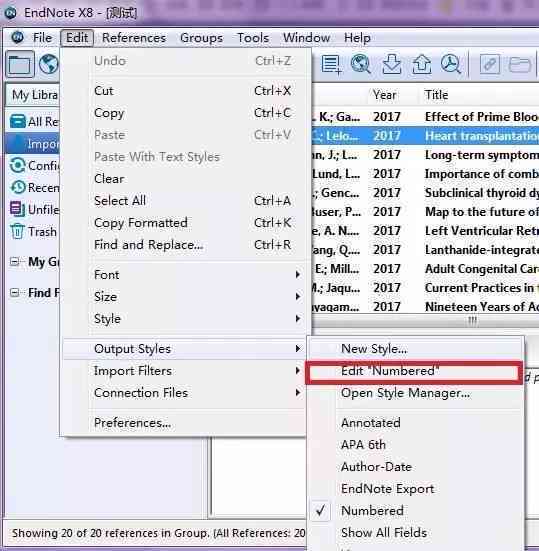Select the "Lanthanide-integrate" reference row
The width and height of the screenshot is (539, 551).
(x=425, y=249)
